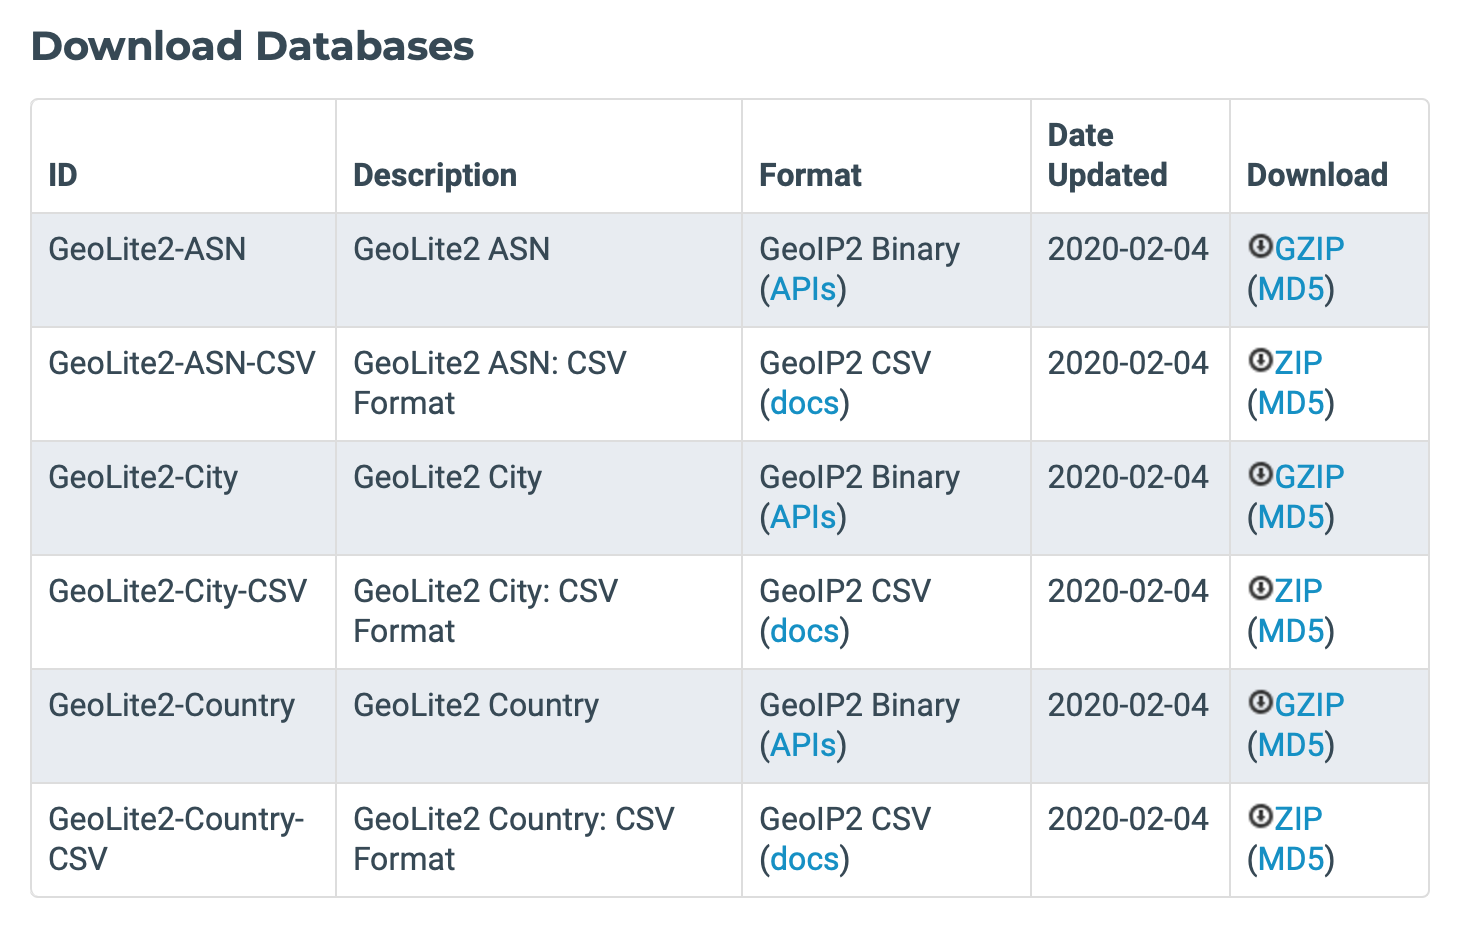Viewport: 1464px width, 934px height.
Task: Open the MD5 checksum for GeoLite2-City-CSV
Action: (x=1291, y=631)
